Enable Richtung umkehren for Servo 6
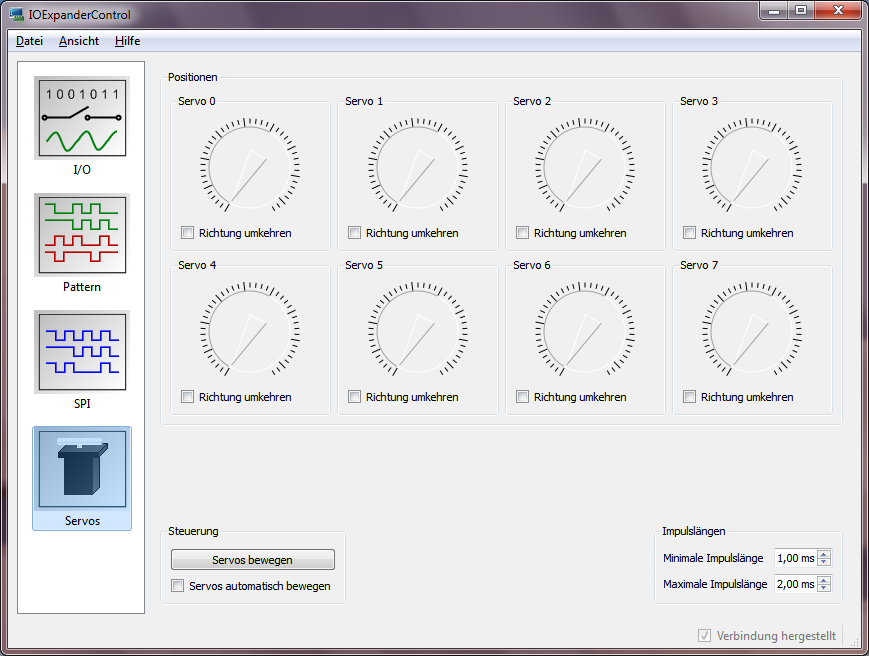Image resolution: width=869 pixels, height=656 pixels. [523, 397]
